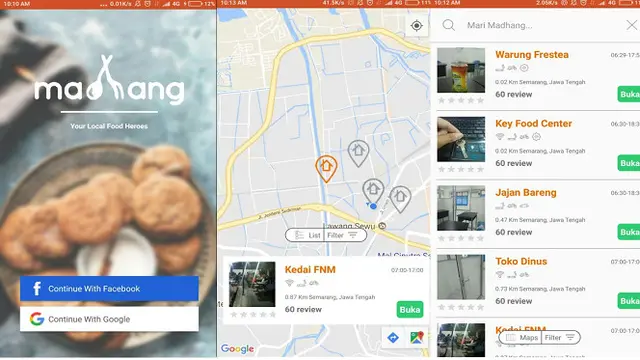The height and width of the screenshot is (360, 640).
Task: Tap Google logo on map corner
Action: 237,349
